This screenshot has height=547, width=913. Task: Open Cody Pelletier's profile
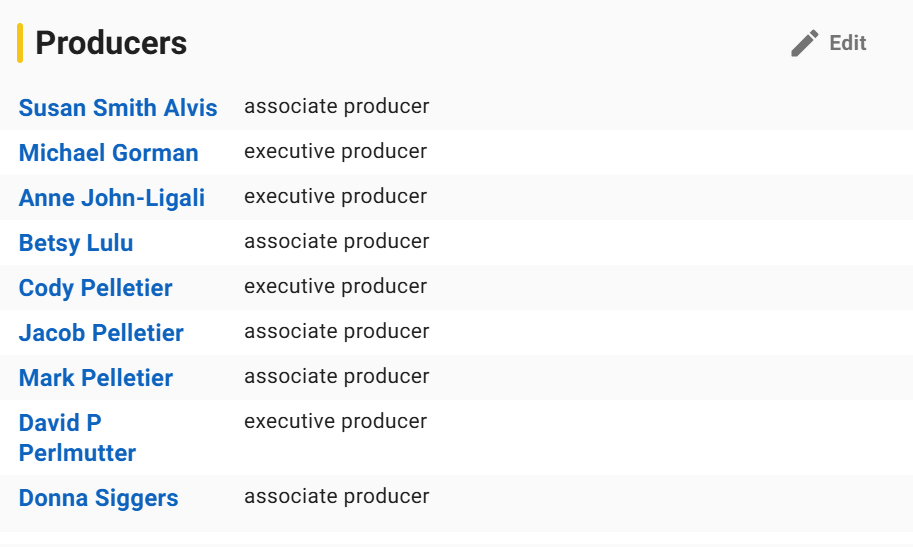(95, 288)
